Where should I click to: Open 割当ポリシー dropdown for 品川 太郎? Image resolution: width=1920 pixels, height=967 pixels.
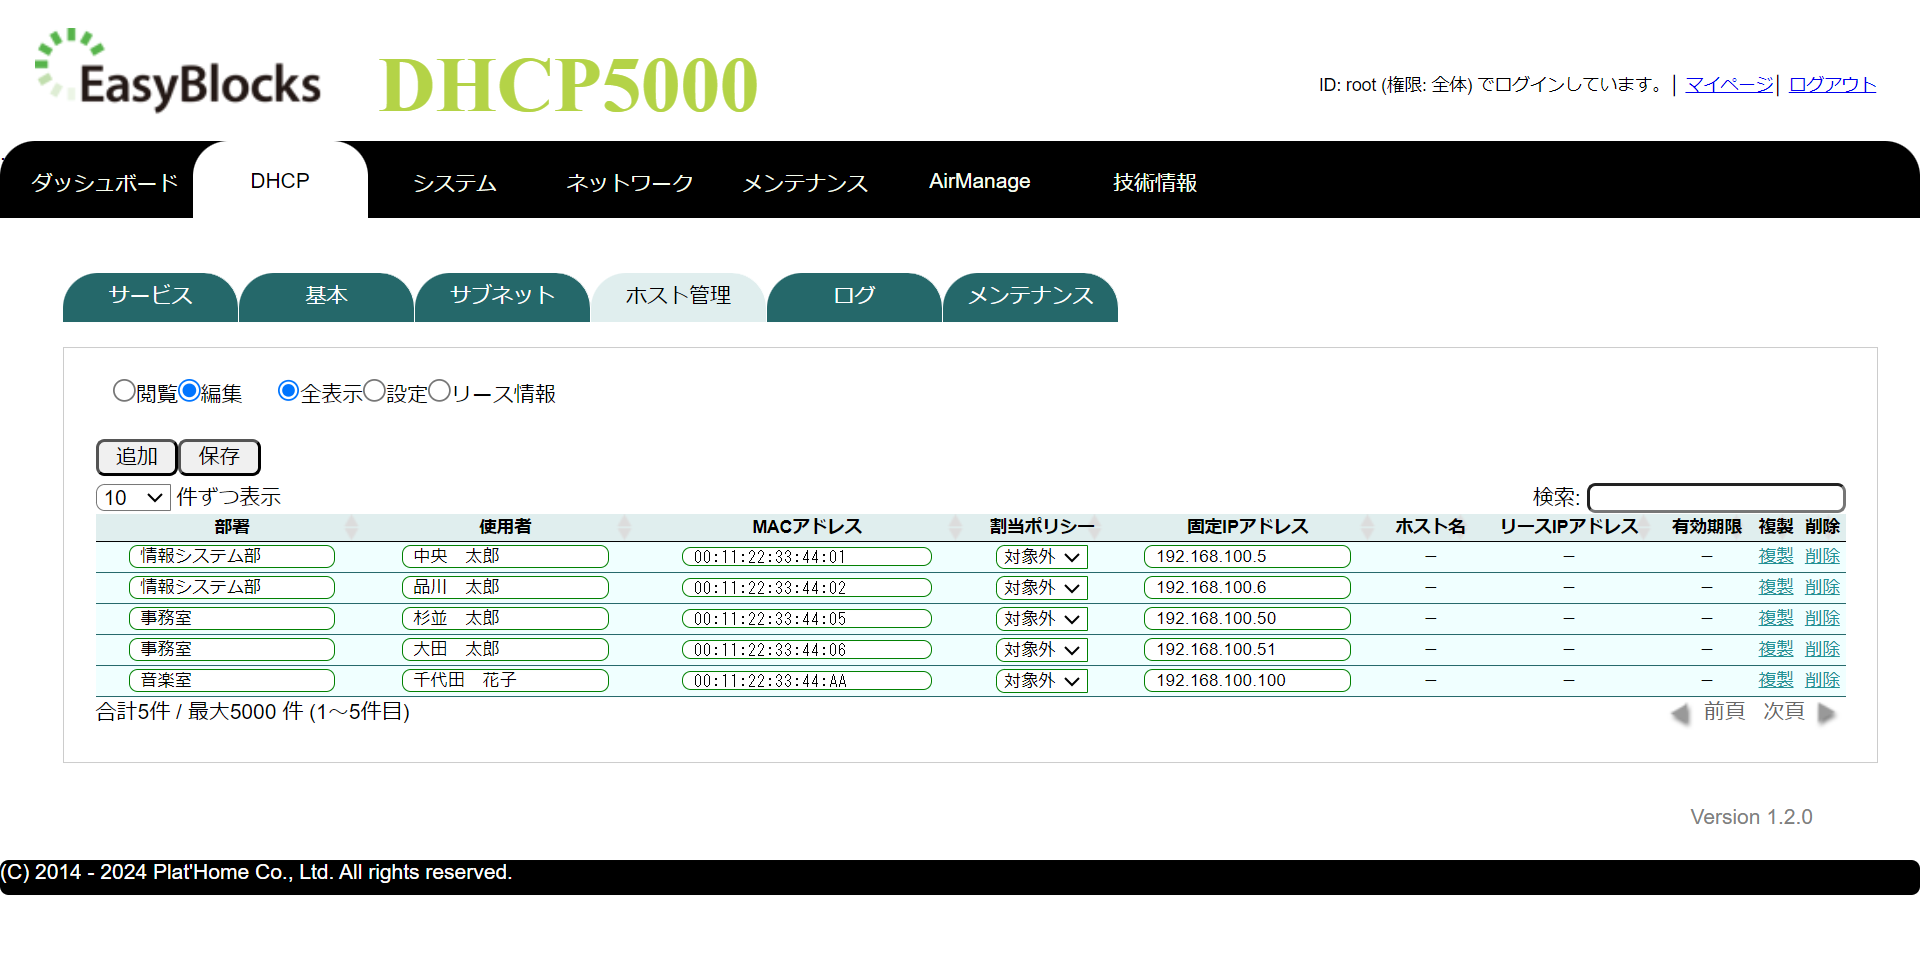(x=1041, y=588)
